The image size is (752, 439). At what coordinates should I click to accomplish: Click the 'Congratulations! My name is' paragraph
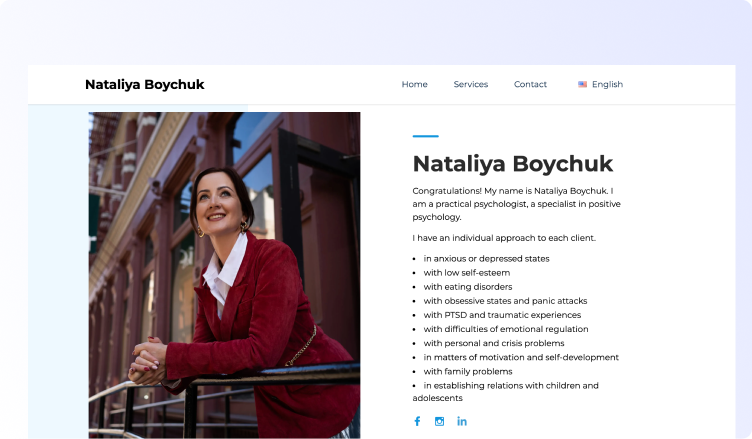pyautogui.click(x=516, y=203)
